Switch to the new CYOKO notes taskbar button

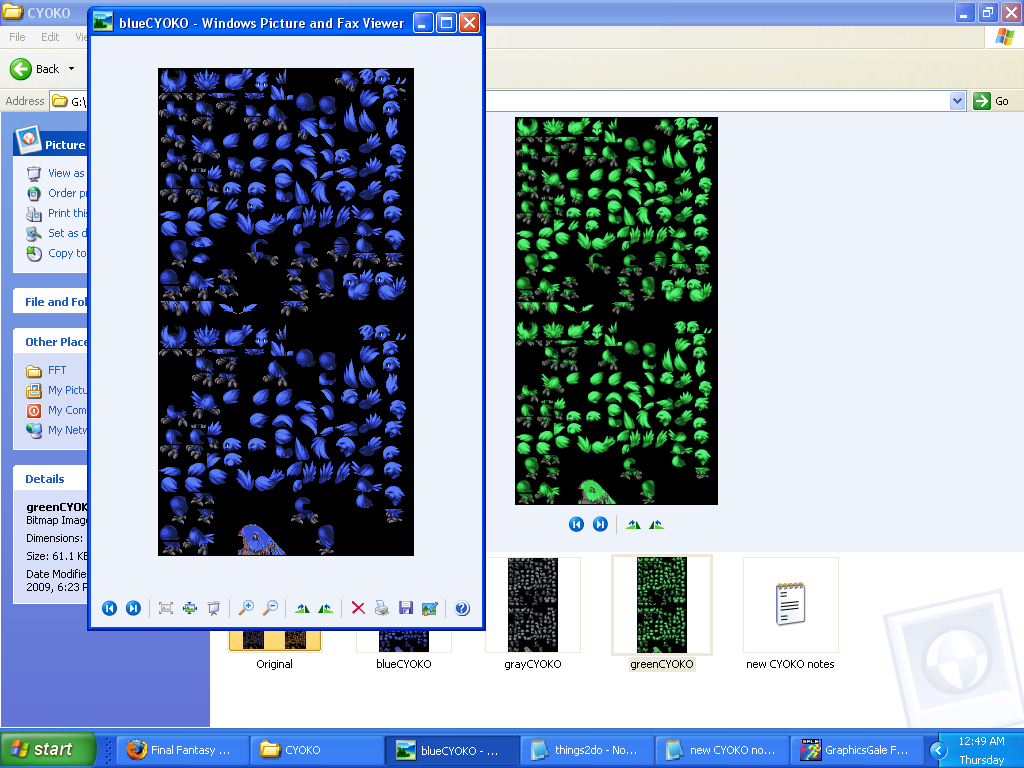(x=723, y=750)
